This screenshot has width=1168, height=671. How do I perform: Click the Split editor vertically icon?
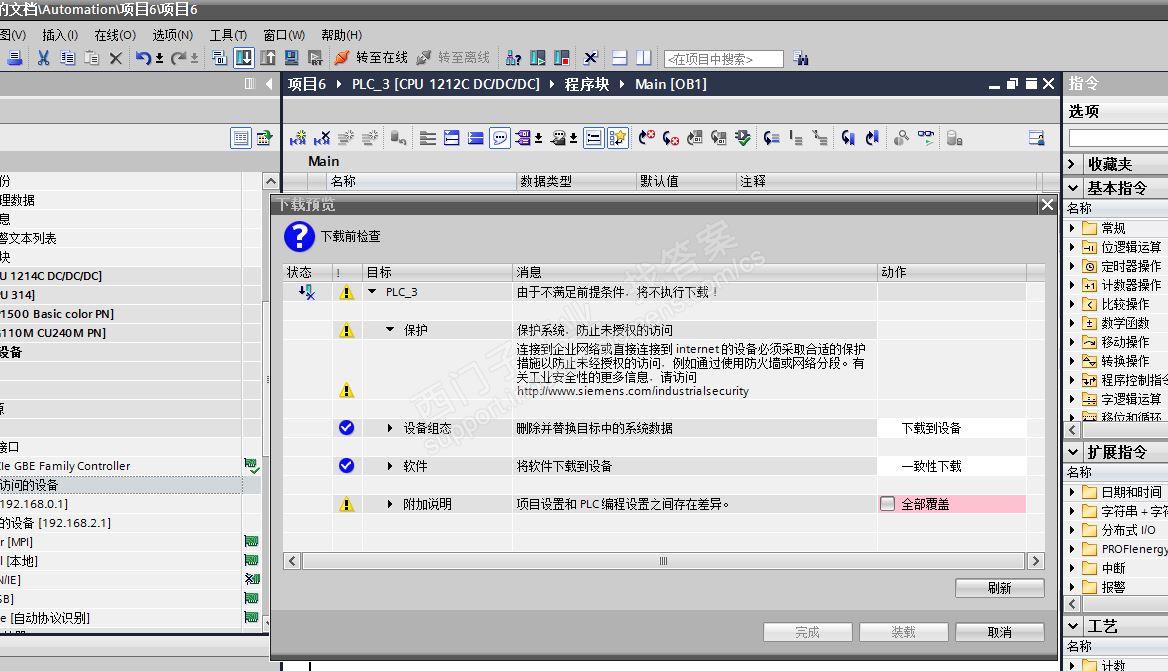click(644, 57)
